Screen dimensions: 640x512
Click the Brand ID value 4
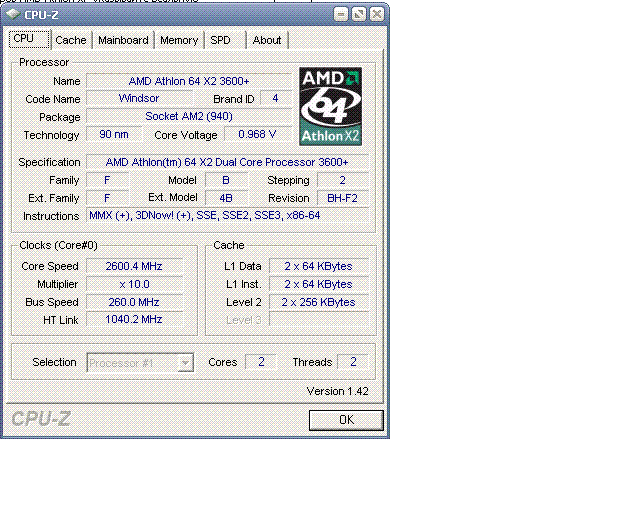tap(276, 98)
